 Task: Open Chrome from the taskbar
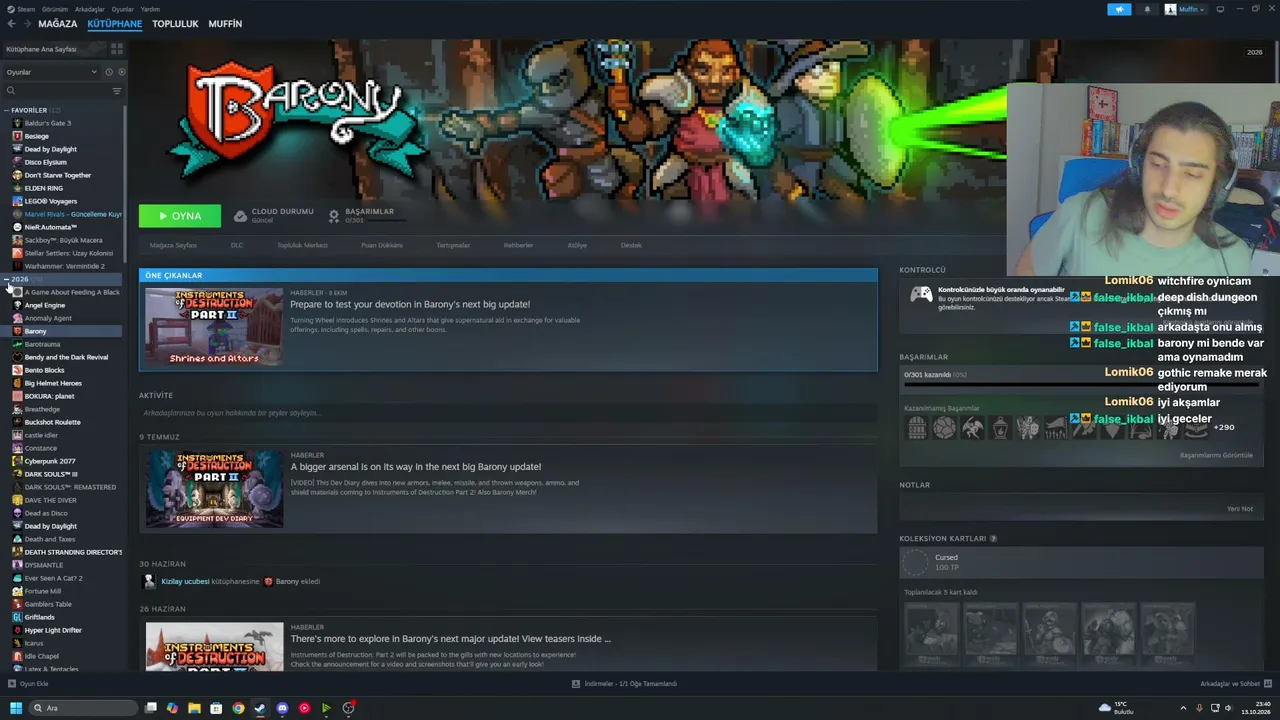click(238, 708)
